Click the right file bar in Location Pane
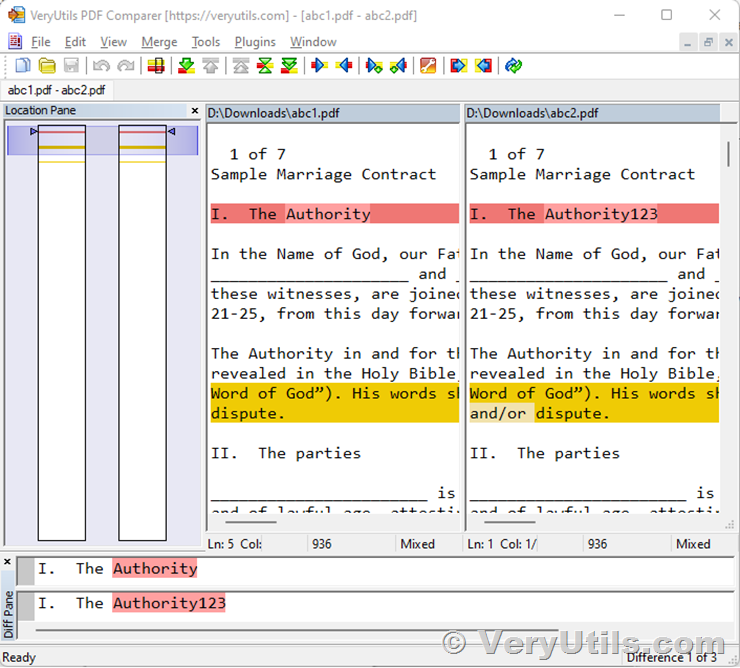 143,333
